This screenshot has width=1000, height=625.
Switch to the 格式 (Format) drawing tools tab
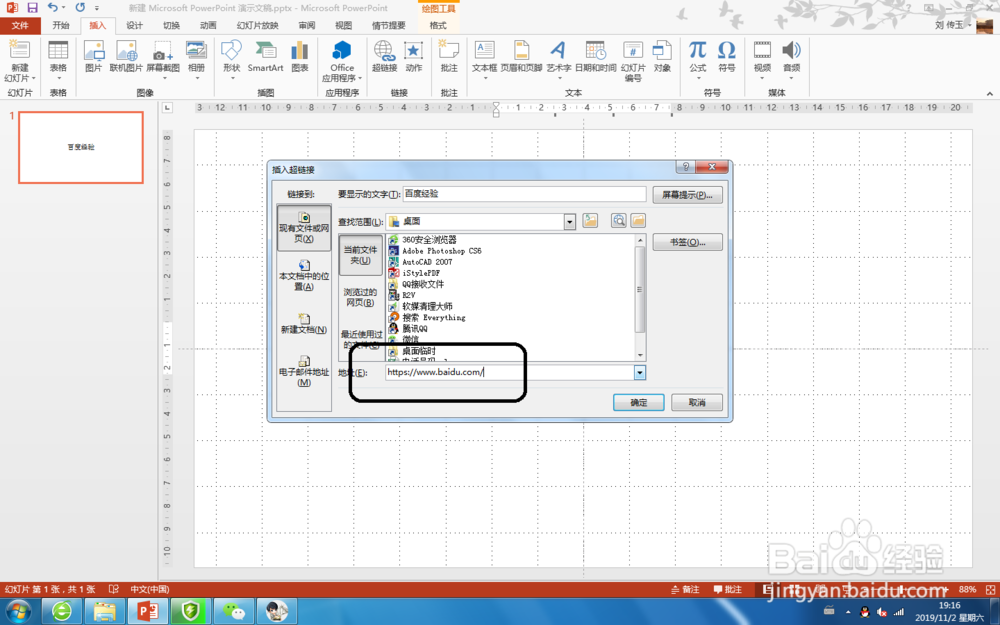coord(438,26)
